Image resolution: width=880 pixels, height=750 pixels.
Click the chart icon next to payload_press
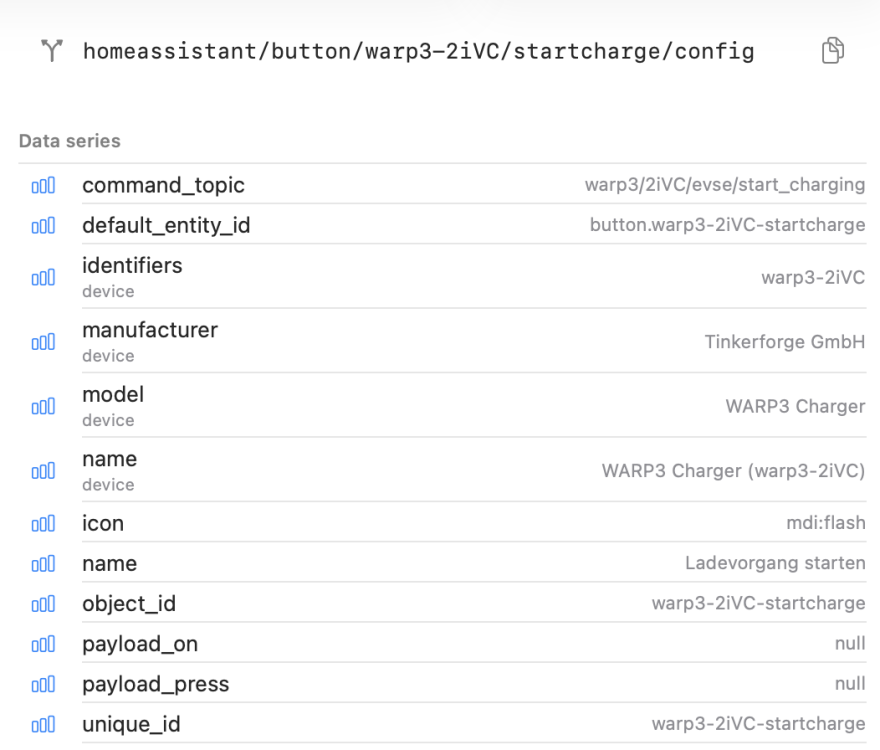click(x=43, y=684)
